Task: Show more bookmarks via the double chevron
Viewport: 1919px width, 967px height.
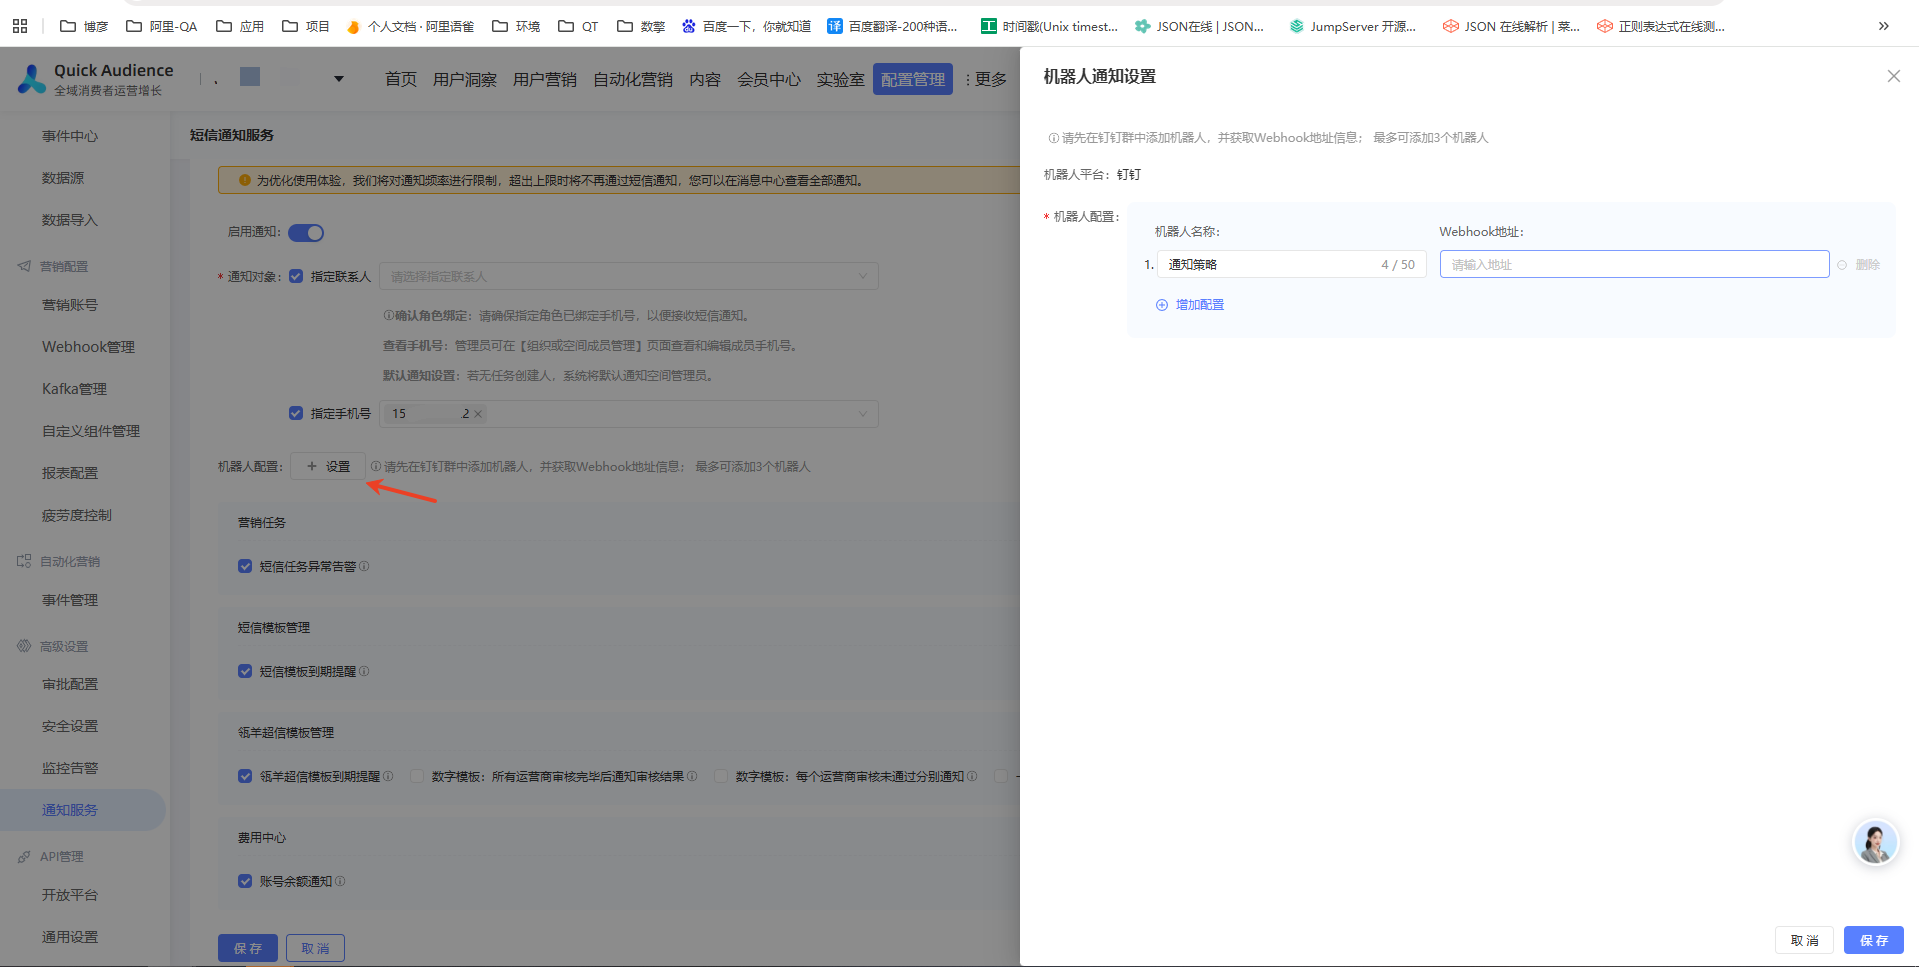Action: click(1883, 26)
